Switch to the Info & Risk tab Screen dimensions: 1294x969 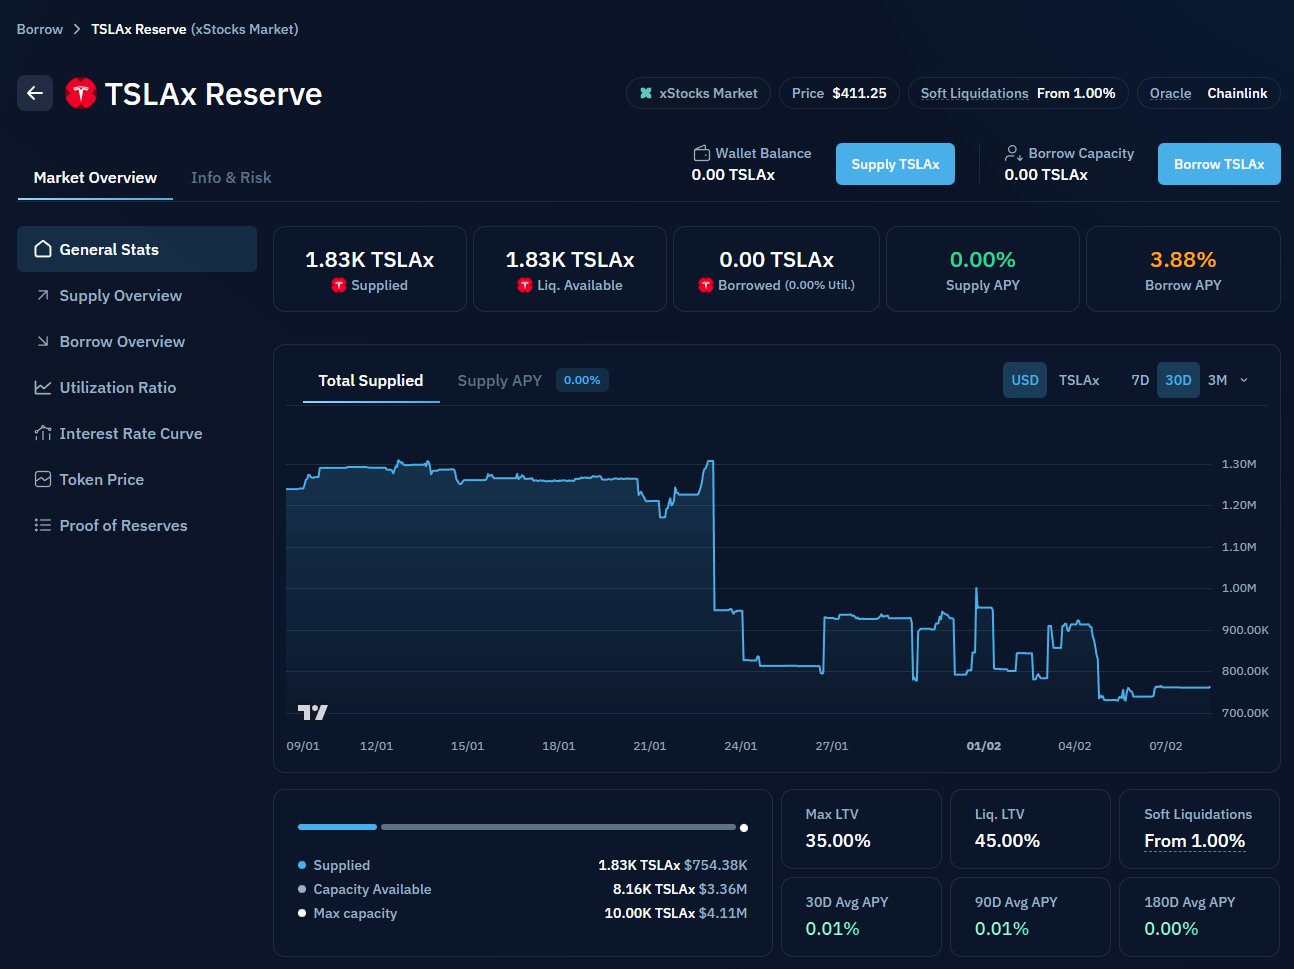coord(231,177)
